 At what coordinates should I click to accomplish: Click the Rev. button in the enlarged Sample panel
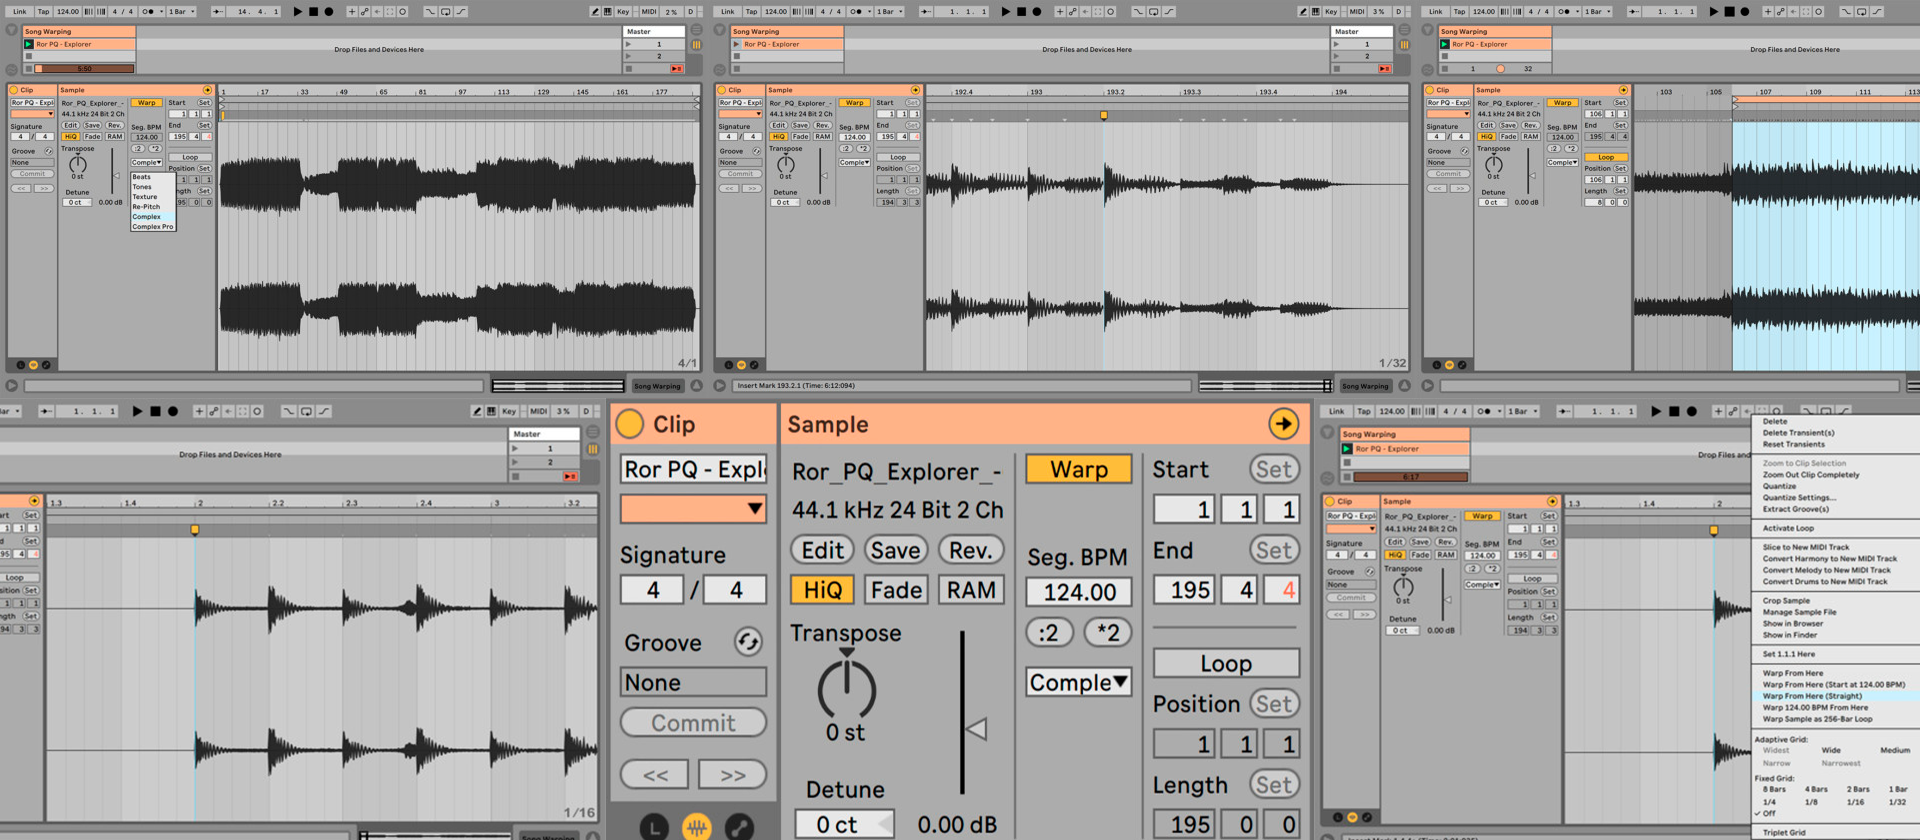970,550
